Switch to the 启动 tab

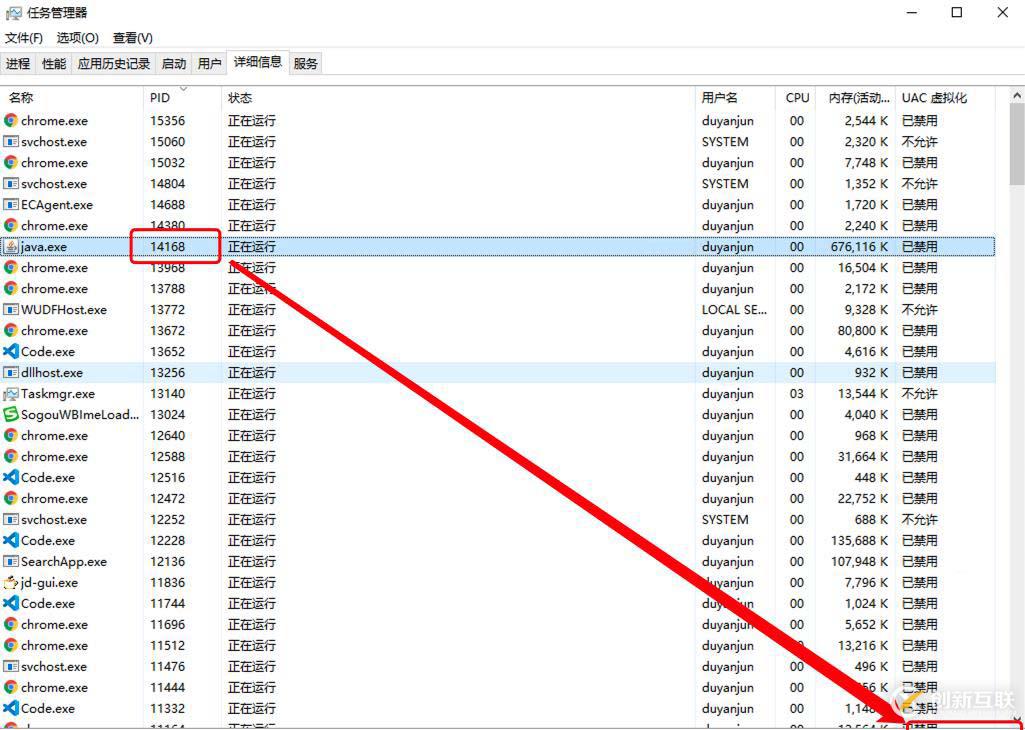pyautogui.click(x=174, y=63)
